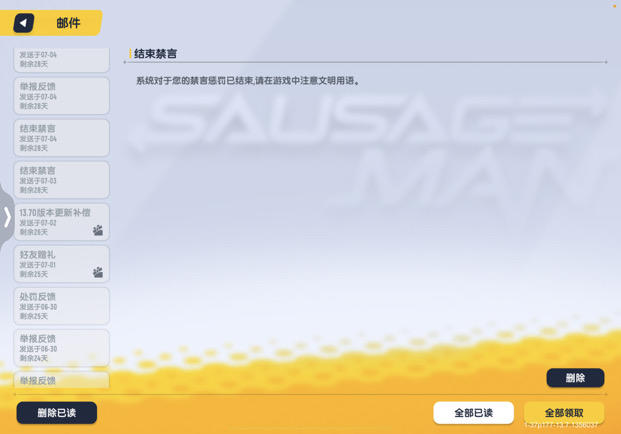Open the 13.70版本更新补偿 mail
The image size is (621, 434).
click(x=61, y=222)
